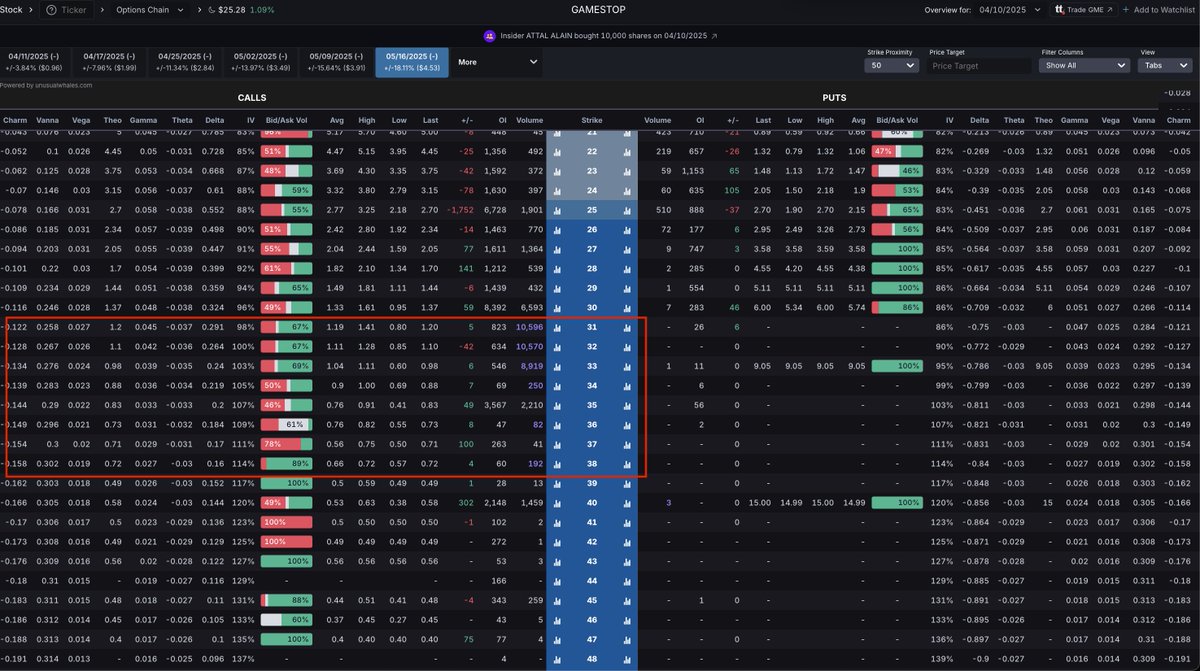The width and height of the screenshot is (1200, 671).
Task: Open the Insider ATTAL ALAIN purchase notice
Action: coord(601,35)
